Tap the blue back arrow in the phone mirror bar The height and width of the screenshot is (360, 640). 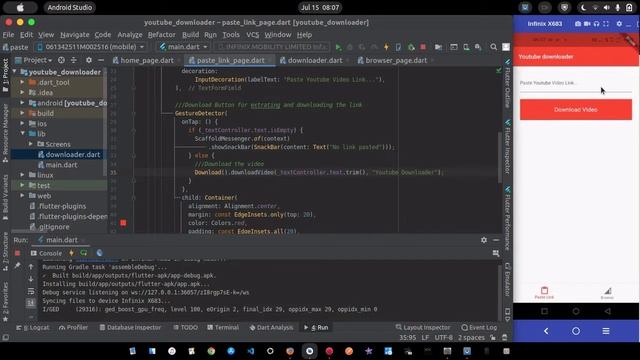coord(546,331)
